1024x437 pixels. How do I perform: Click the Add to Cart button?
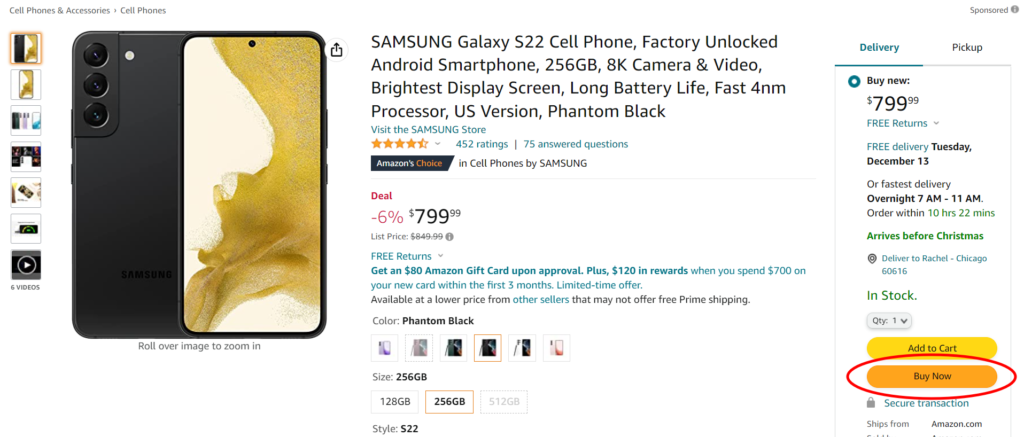(x=931, y=348)
